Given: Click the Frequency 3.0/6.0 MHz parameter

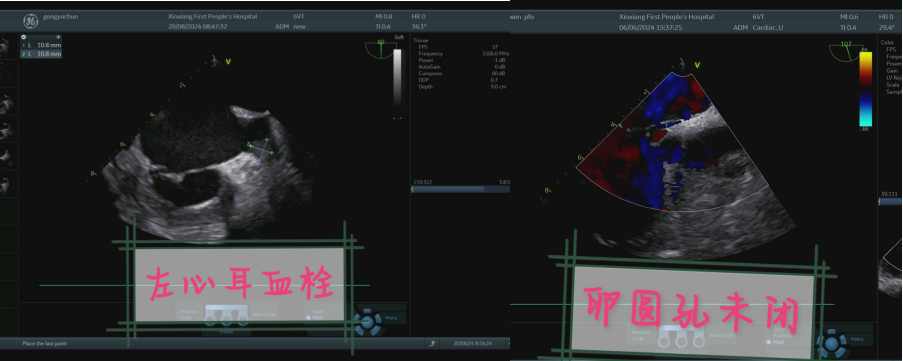Looking at the screenshot, I should click(x=464, y=54).
